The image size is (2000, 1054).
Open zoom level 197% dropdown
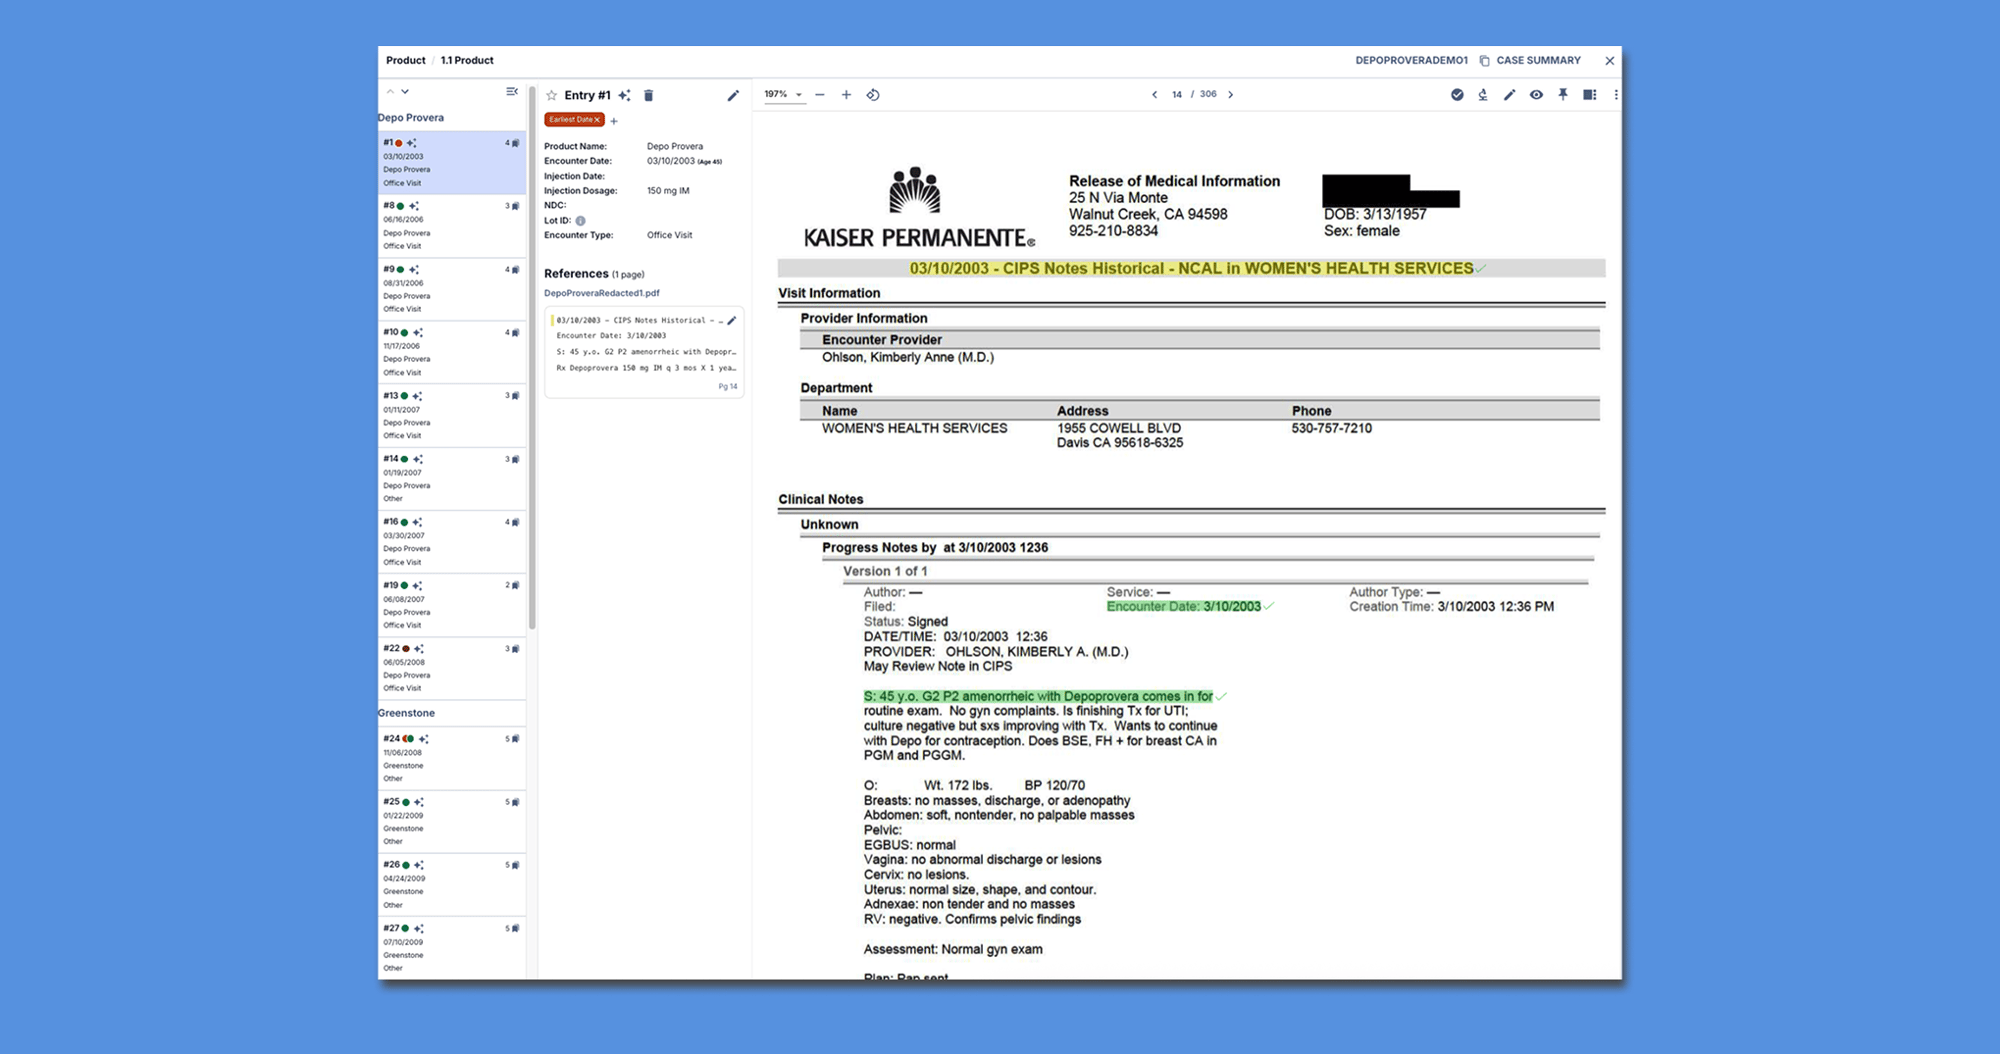783,95
